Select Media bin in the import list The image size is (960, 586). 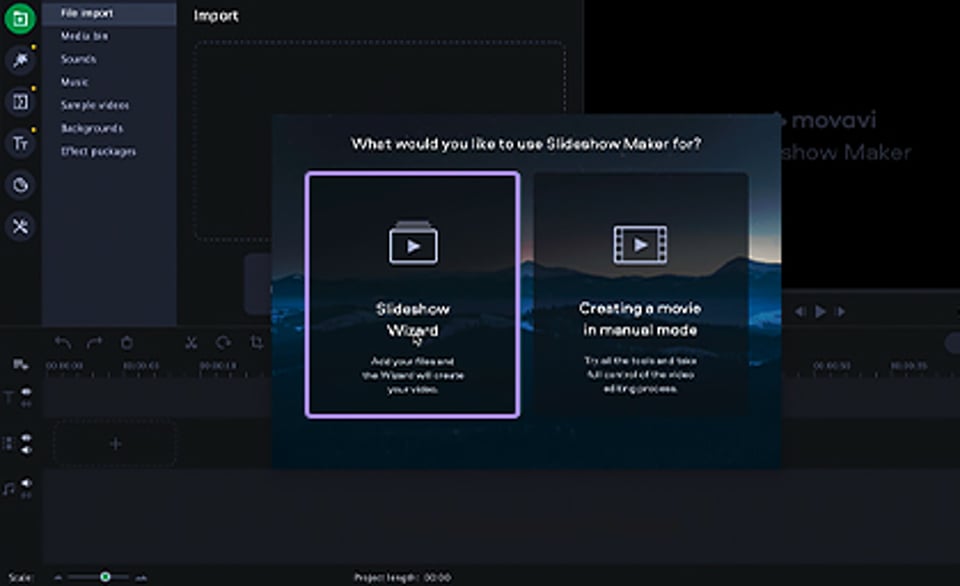tap(84, 36)
